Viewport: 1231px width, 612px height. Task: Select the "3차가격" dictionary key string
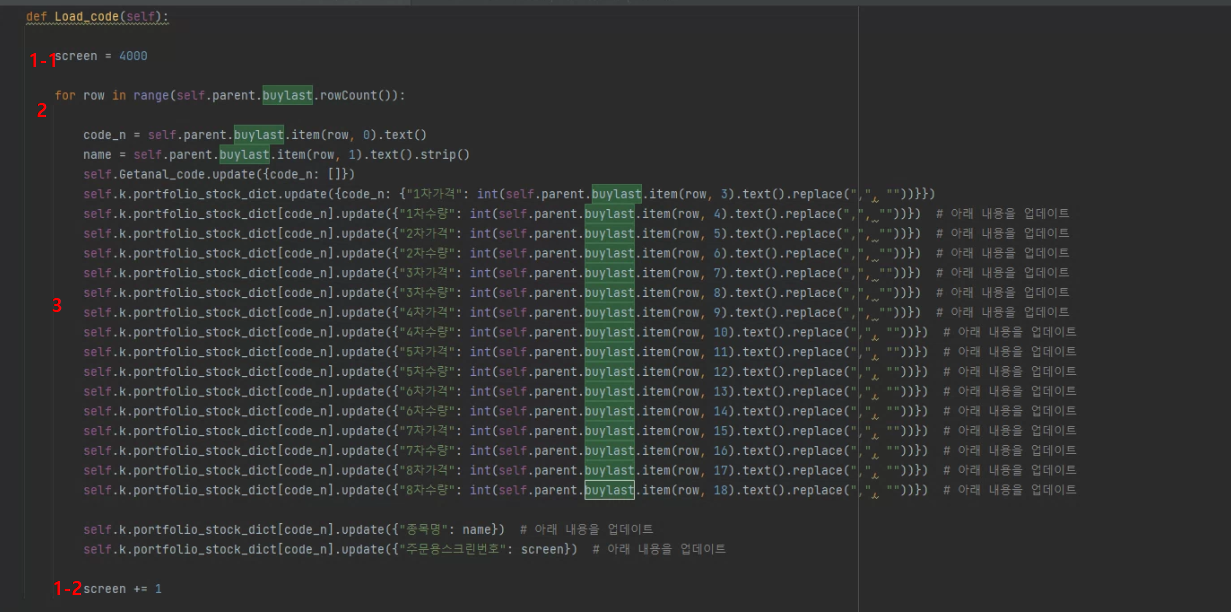[x=427, y=273]
